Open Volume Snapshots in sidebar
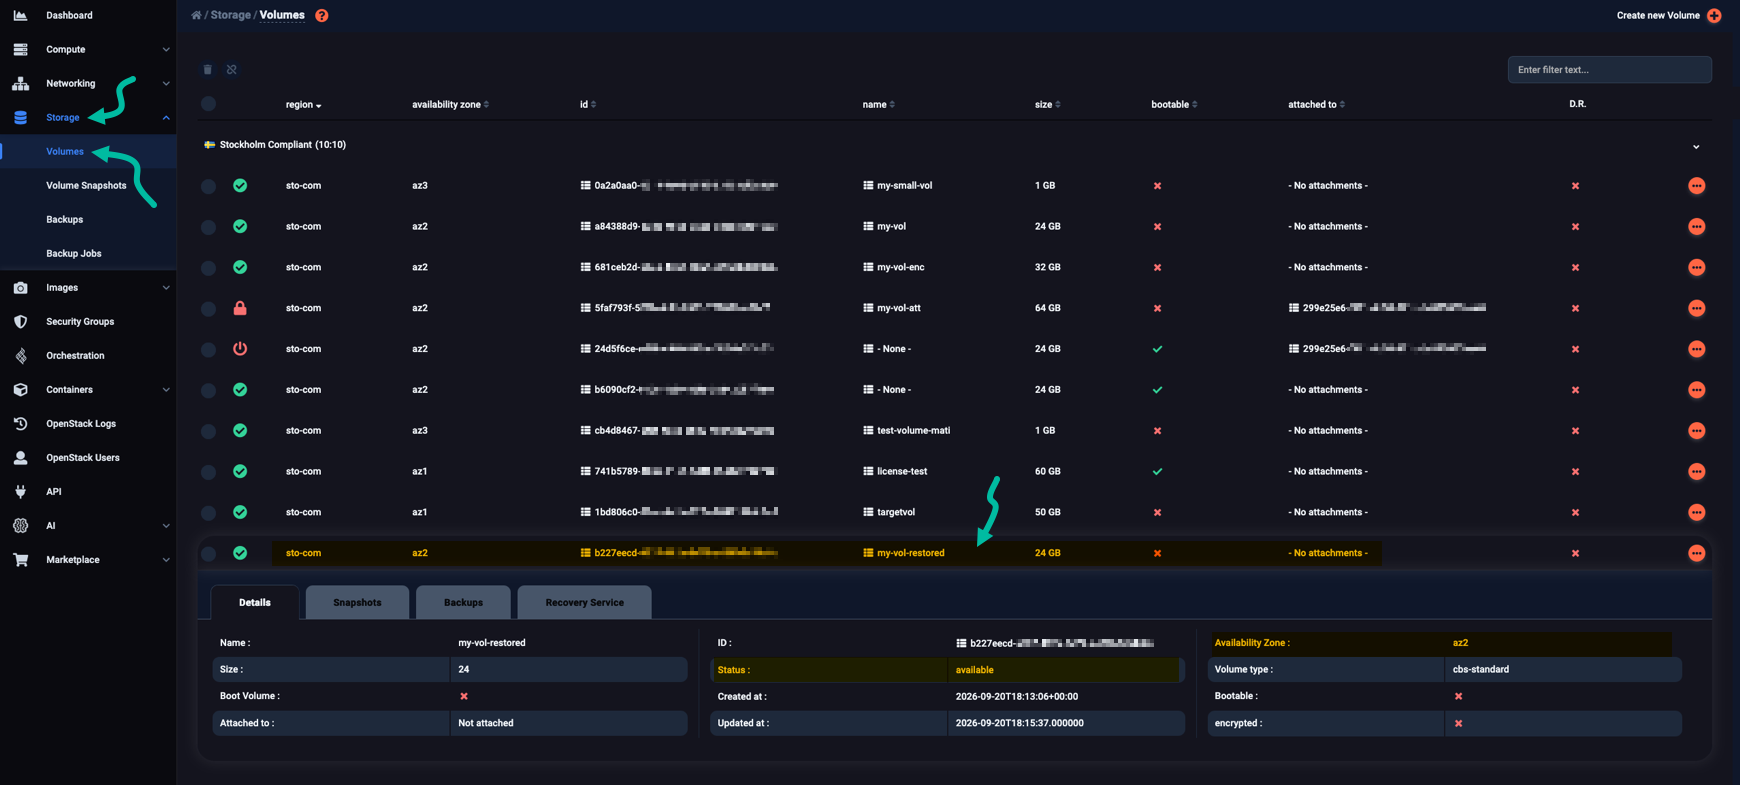 (86, 185)
